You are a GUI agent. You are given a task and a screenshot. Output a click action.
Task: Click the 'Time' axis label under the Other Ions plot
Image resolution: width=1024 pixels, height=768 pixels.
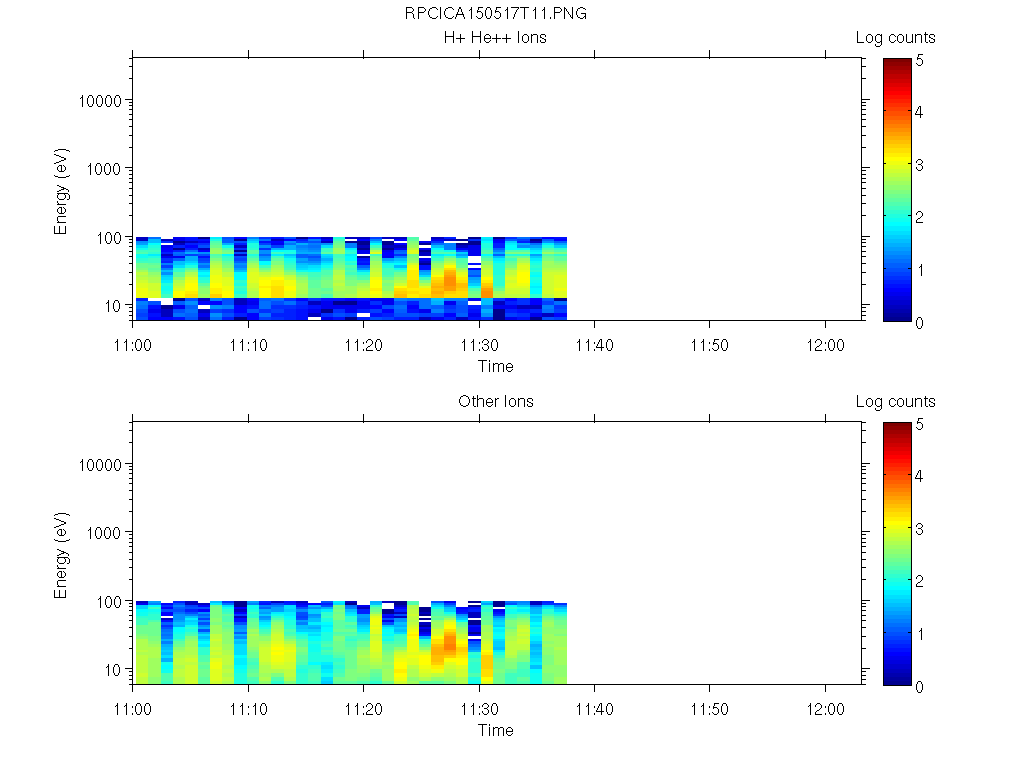496,730
